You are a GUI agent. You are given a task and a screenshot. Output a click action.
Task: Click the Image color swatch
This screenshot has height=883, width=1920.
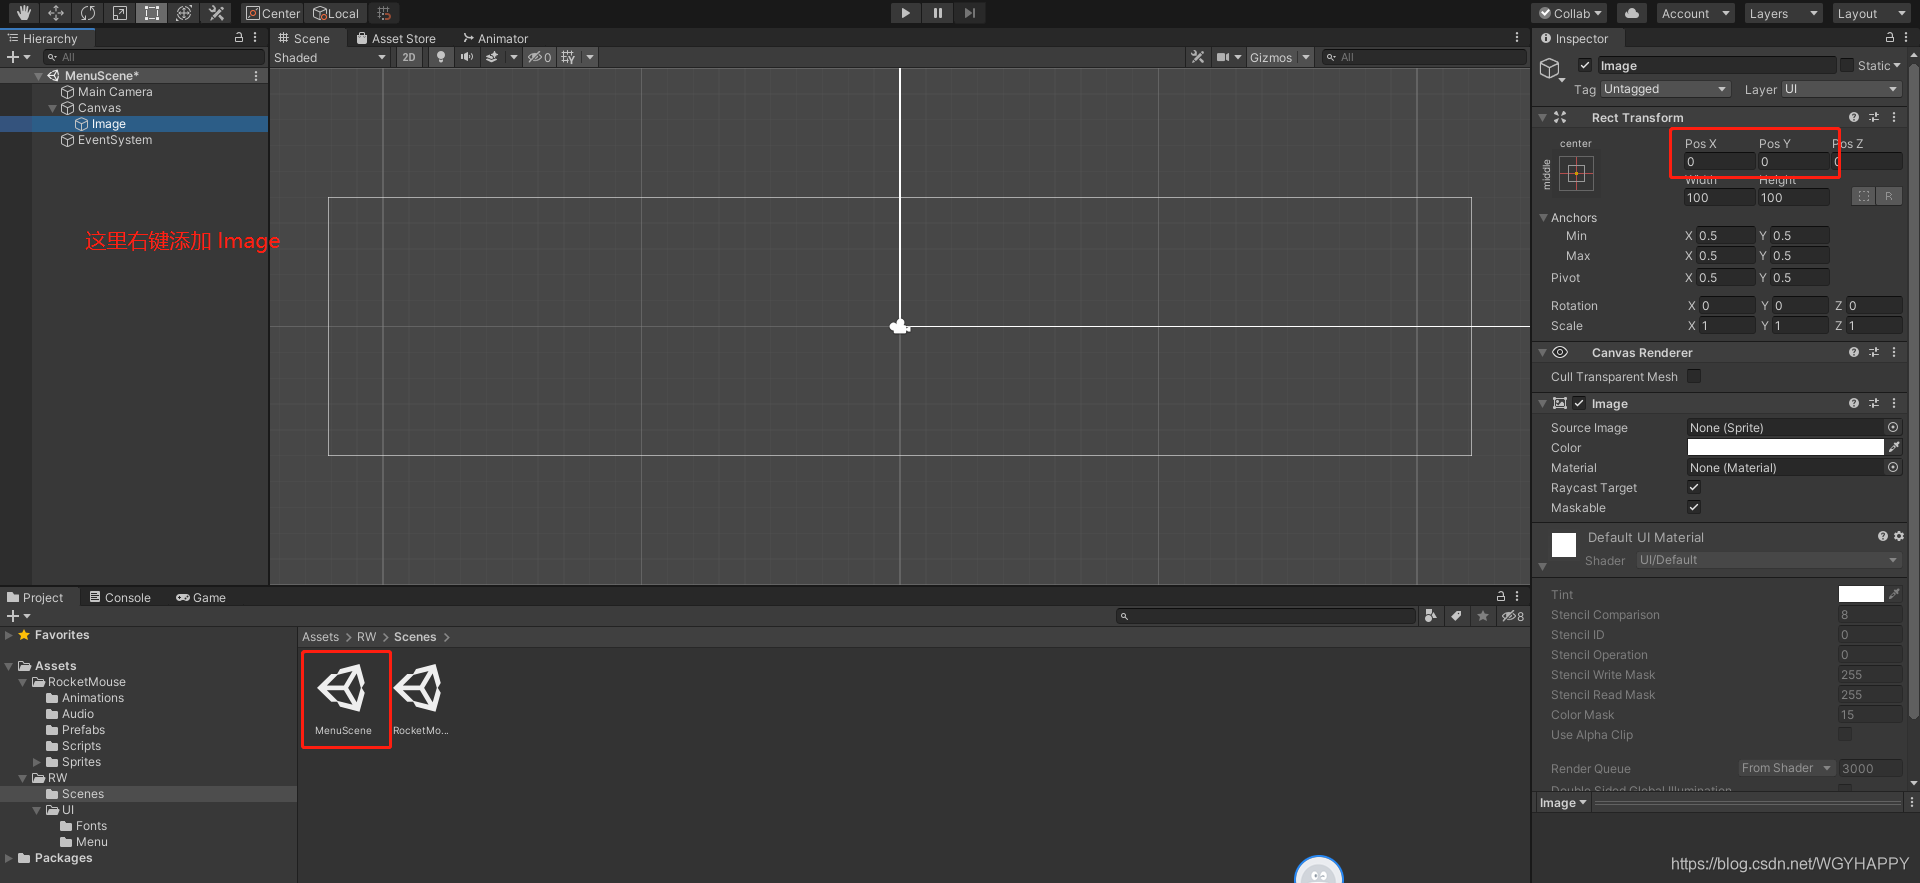[1786, 447]
